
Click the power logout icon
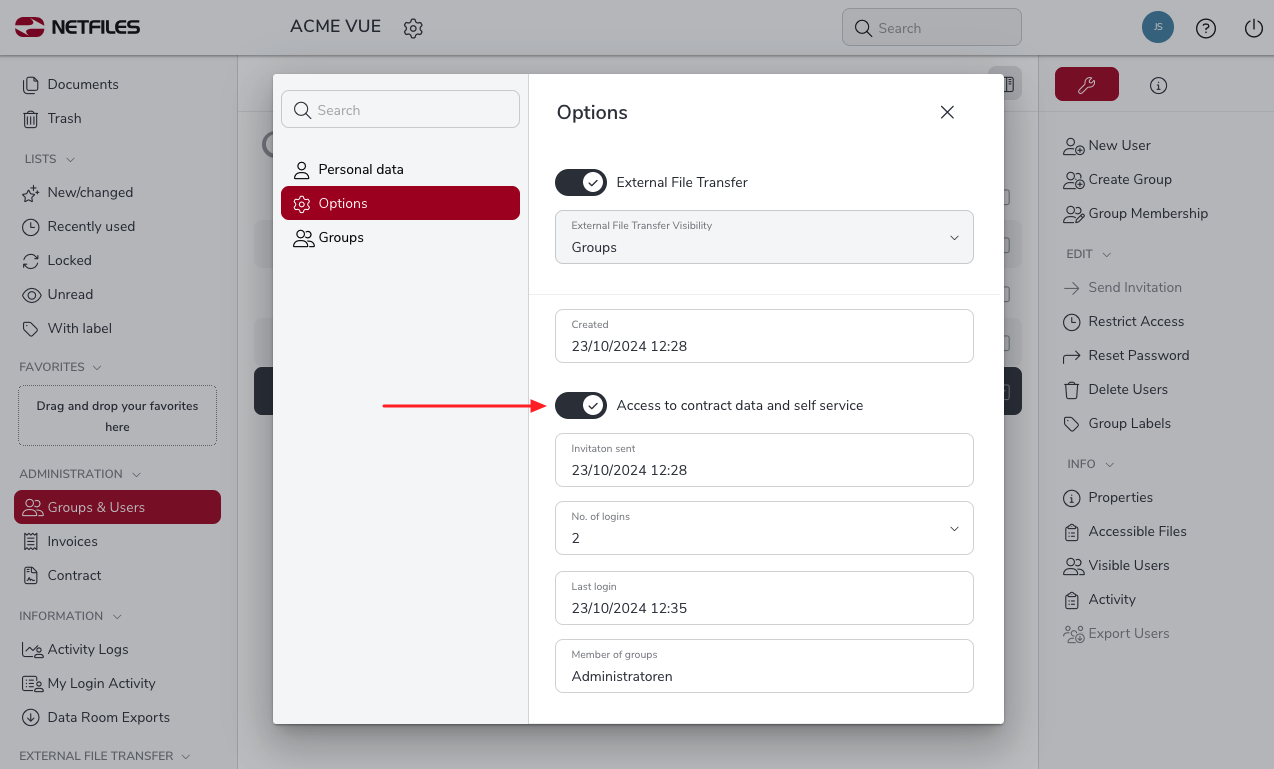1253,28
